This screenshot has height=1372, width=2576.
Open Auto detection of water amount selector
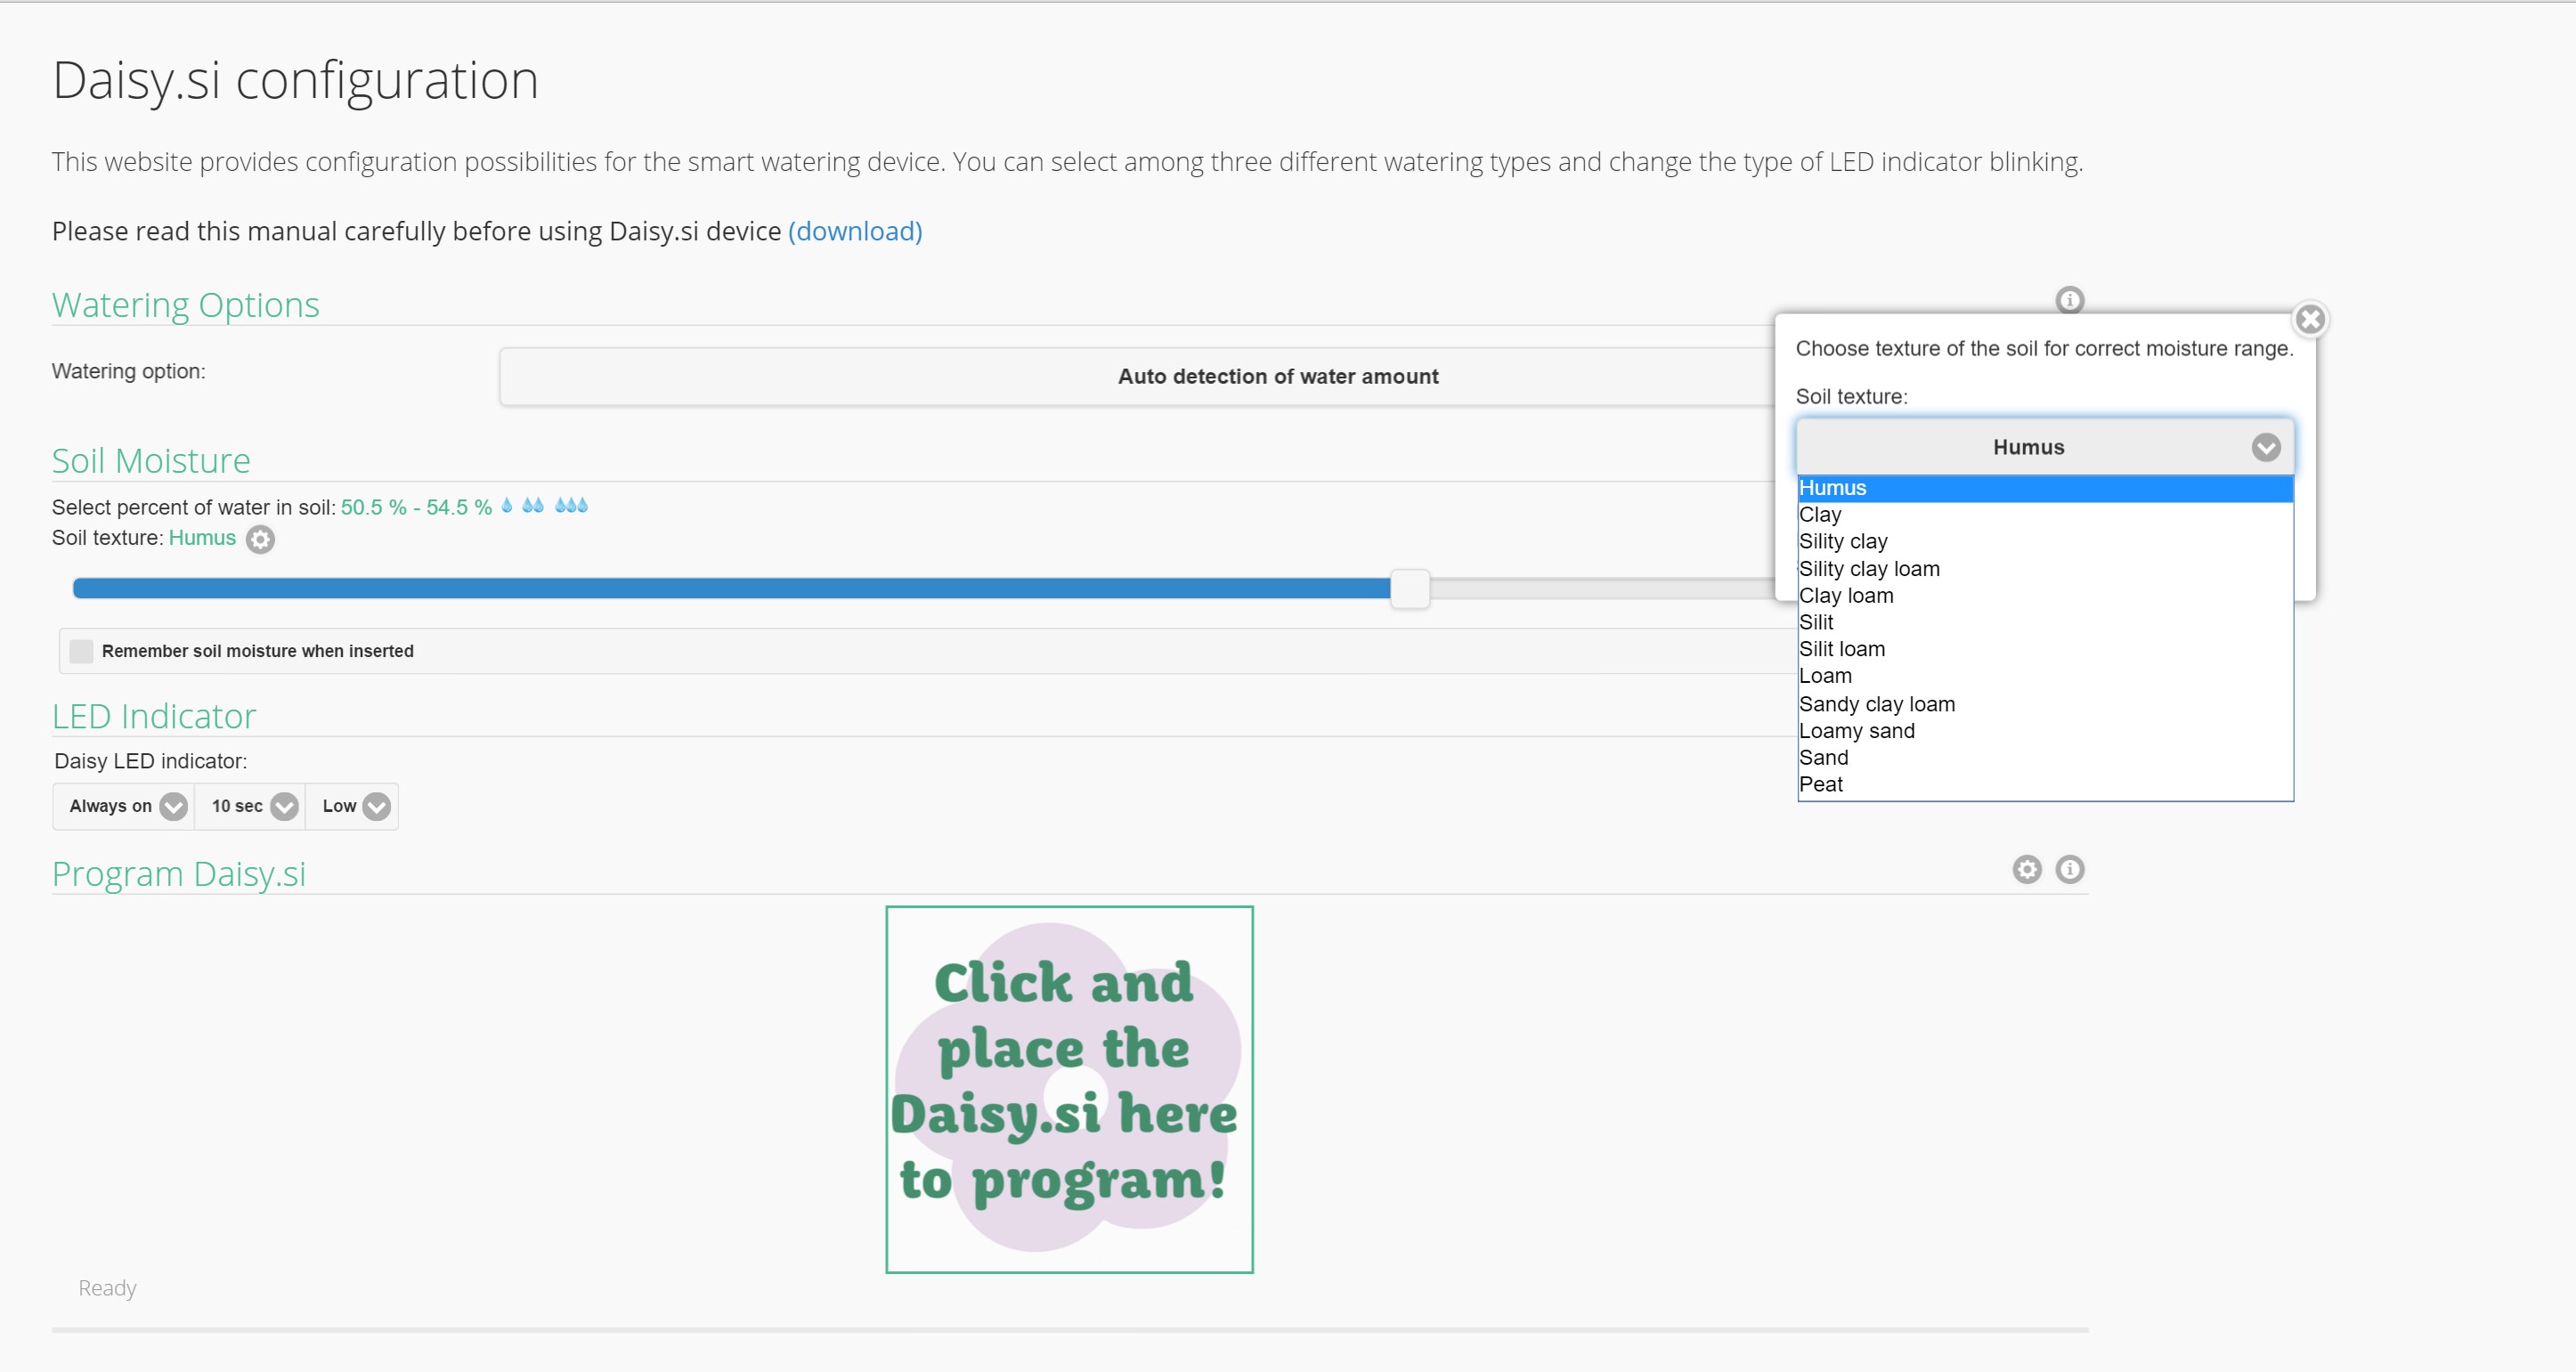click(1136, 377)
